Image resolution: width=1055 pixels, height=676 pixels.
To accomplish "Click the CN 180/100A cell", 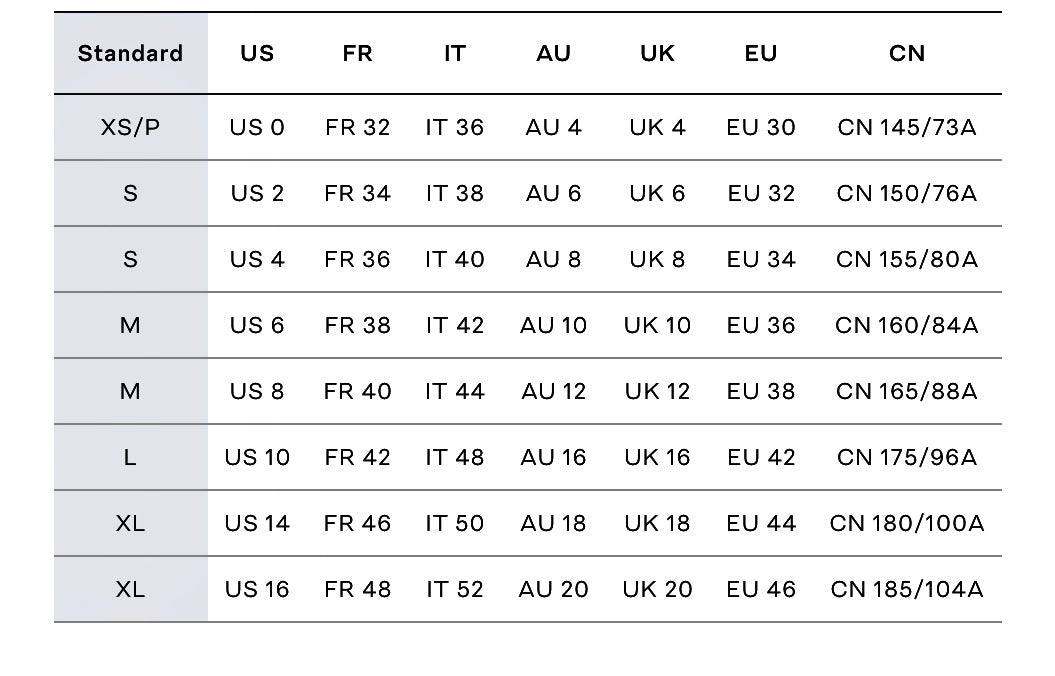I will click(907, 524).
